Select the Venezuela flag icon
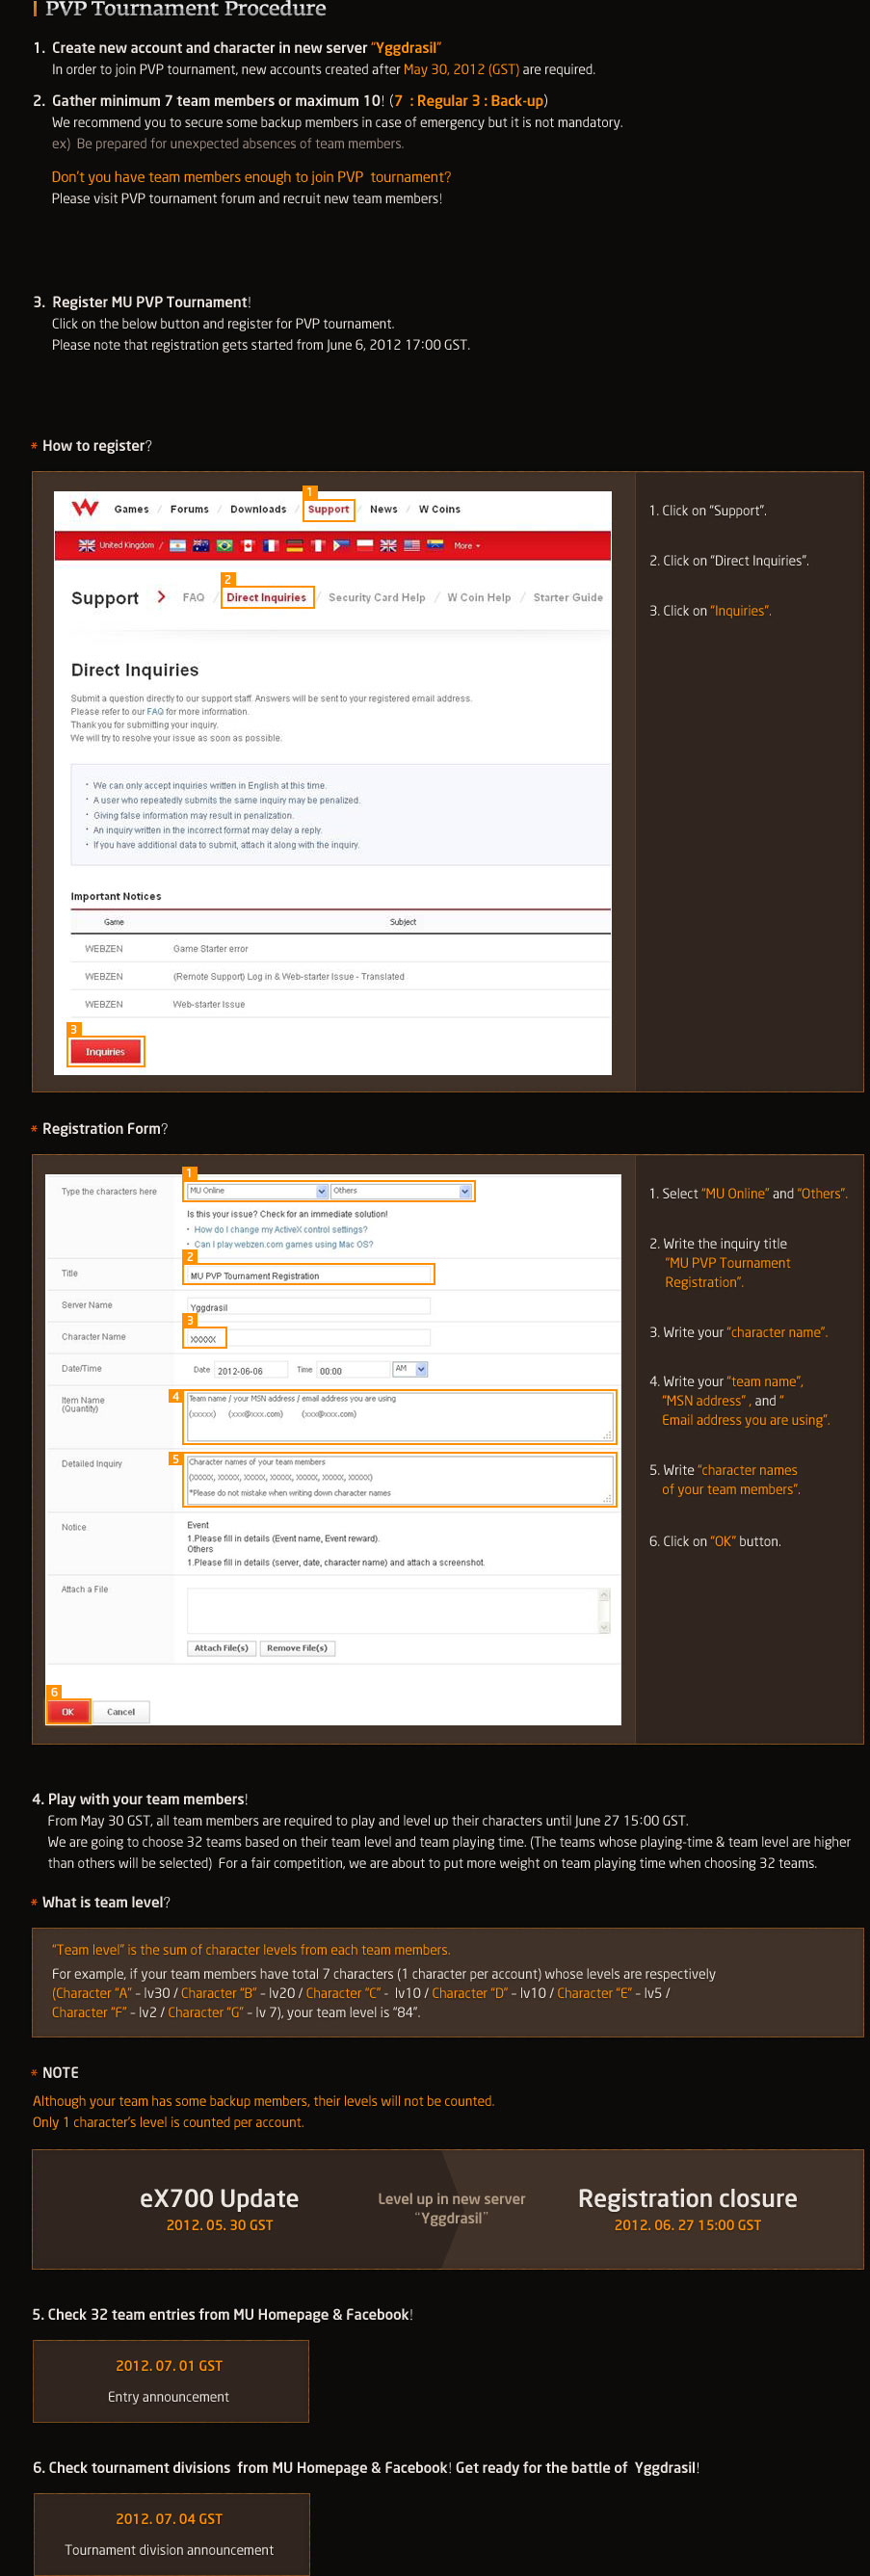Viewport: 870px width, 2576px height. [x=435, y=546]
